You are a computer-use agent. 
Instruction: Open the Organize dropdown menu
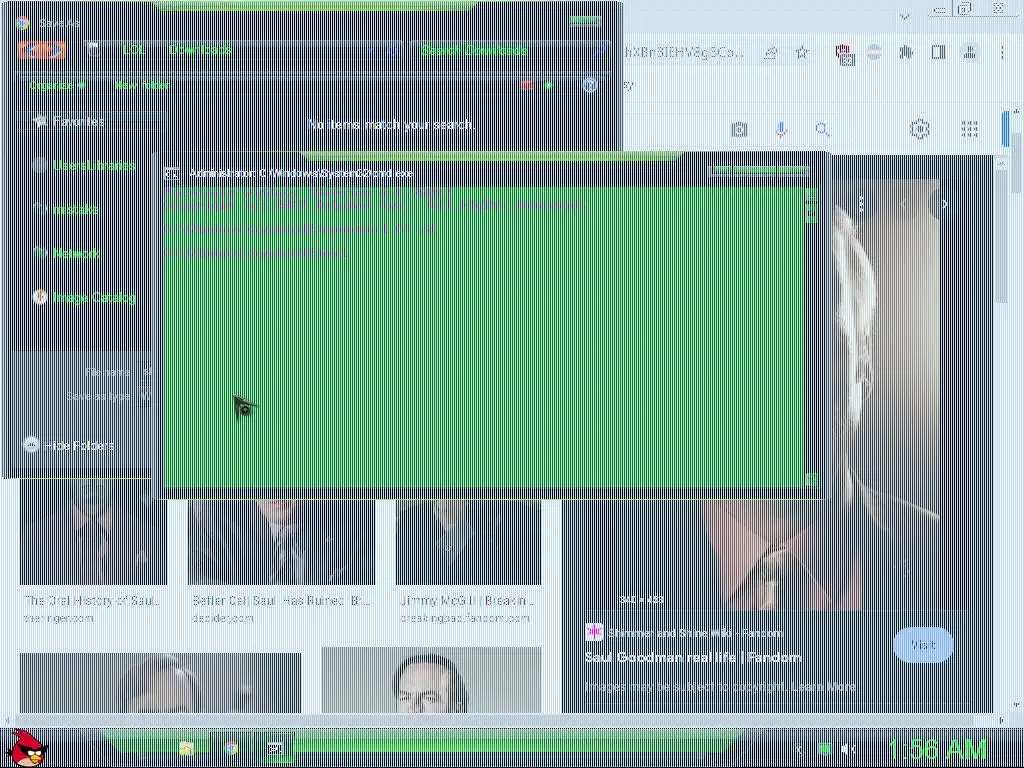[57, 85]
